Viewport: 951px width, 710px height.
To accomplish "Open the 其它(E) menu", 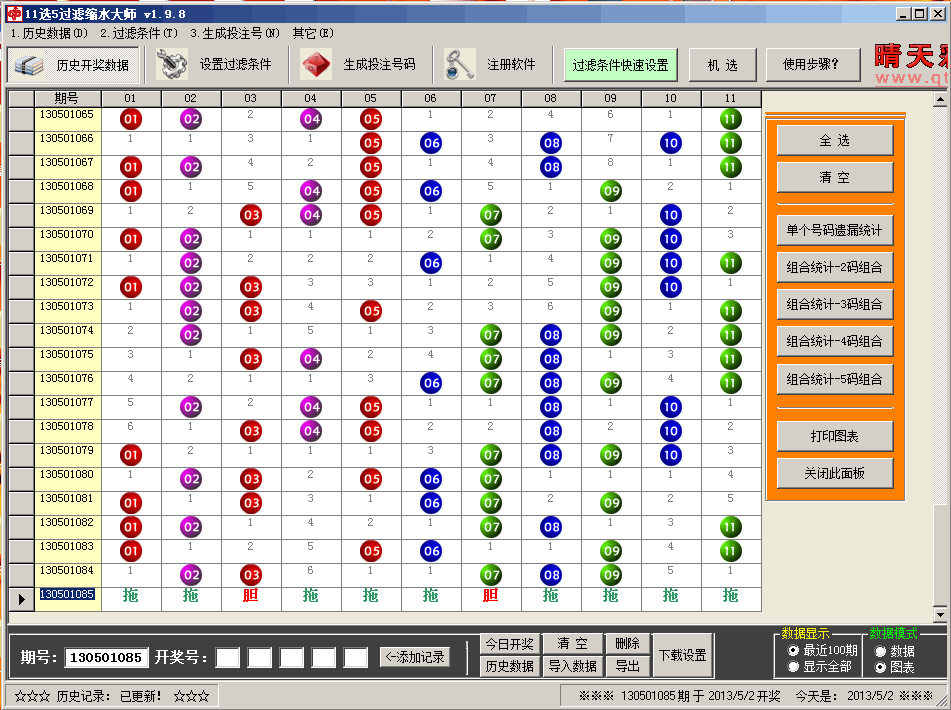I will (313, 33).
